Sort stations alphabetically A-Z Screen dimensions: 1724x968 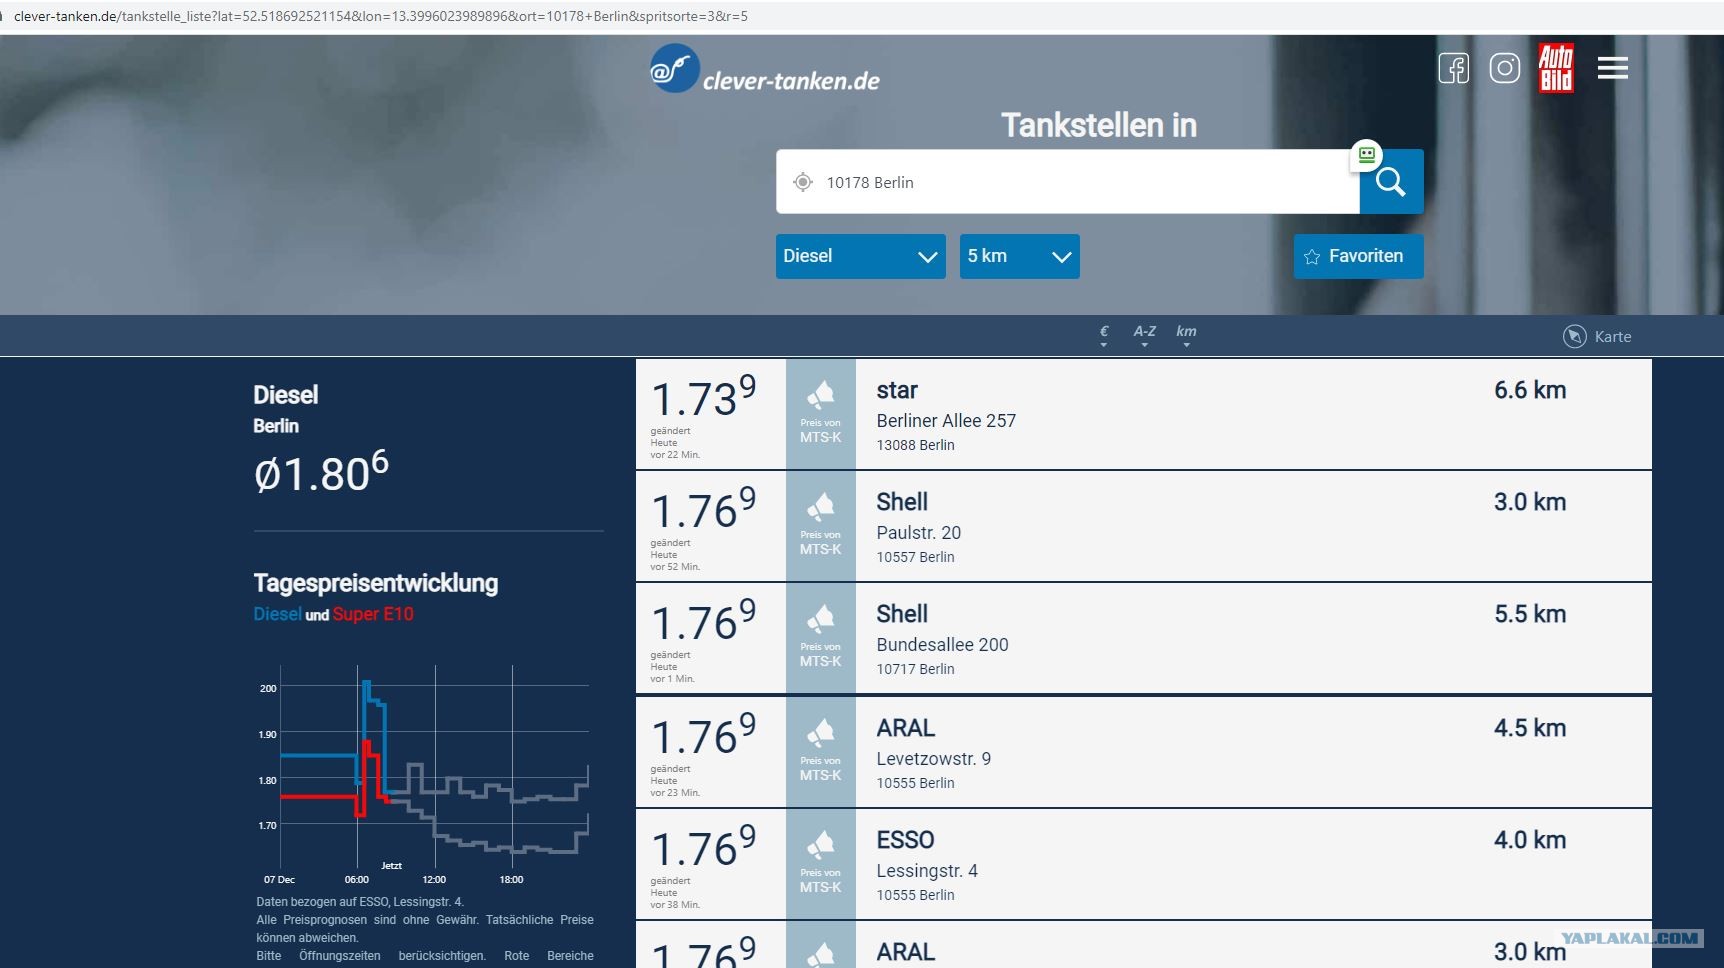point(1145,335)
